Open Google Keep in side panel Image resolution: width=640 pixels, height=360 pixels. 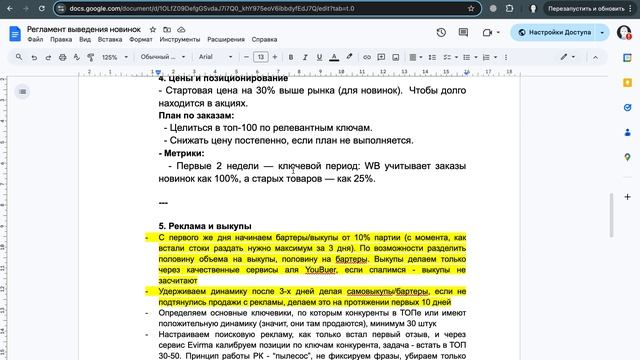(x=627, y=83)
